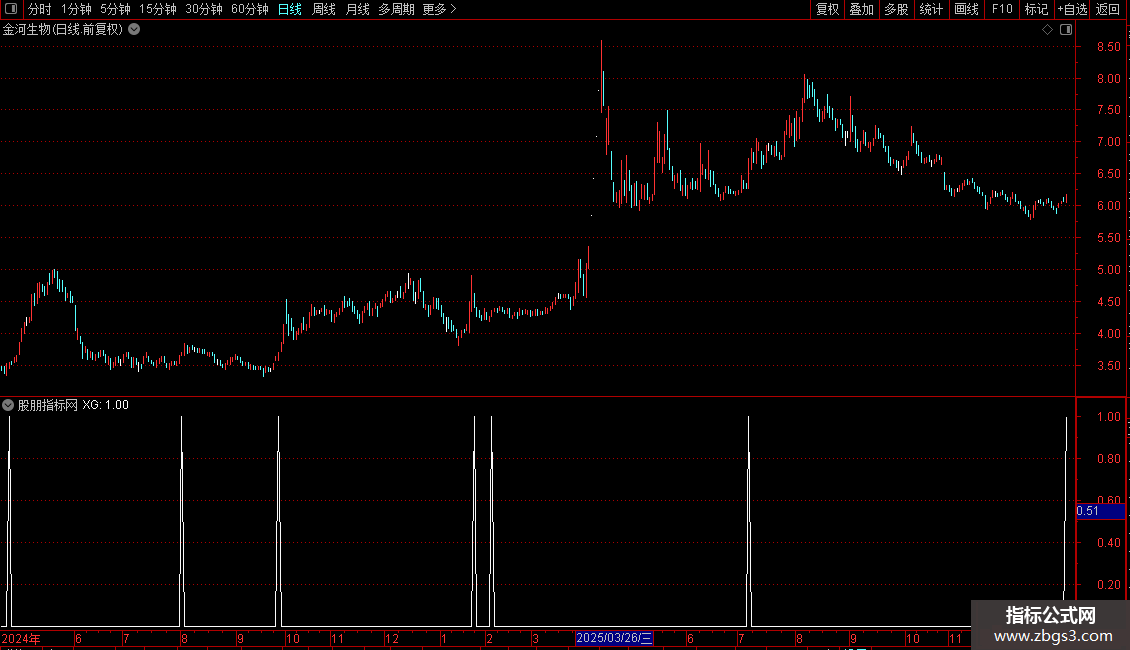Click the 复权 button
Image resolution: width=1130 pixels, height=650 pixels.
[827, 9]
